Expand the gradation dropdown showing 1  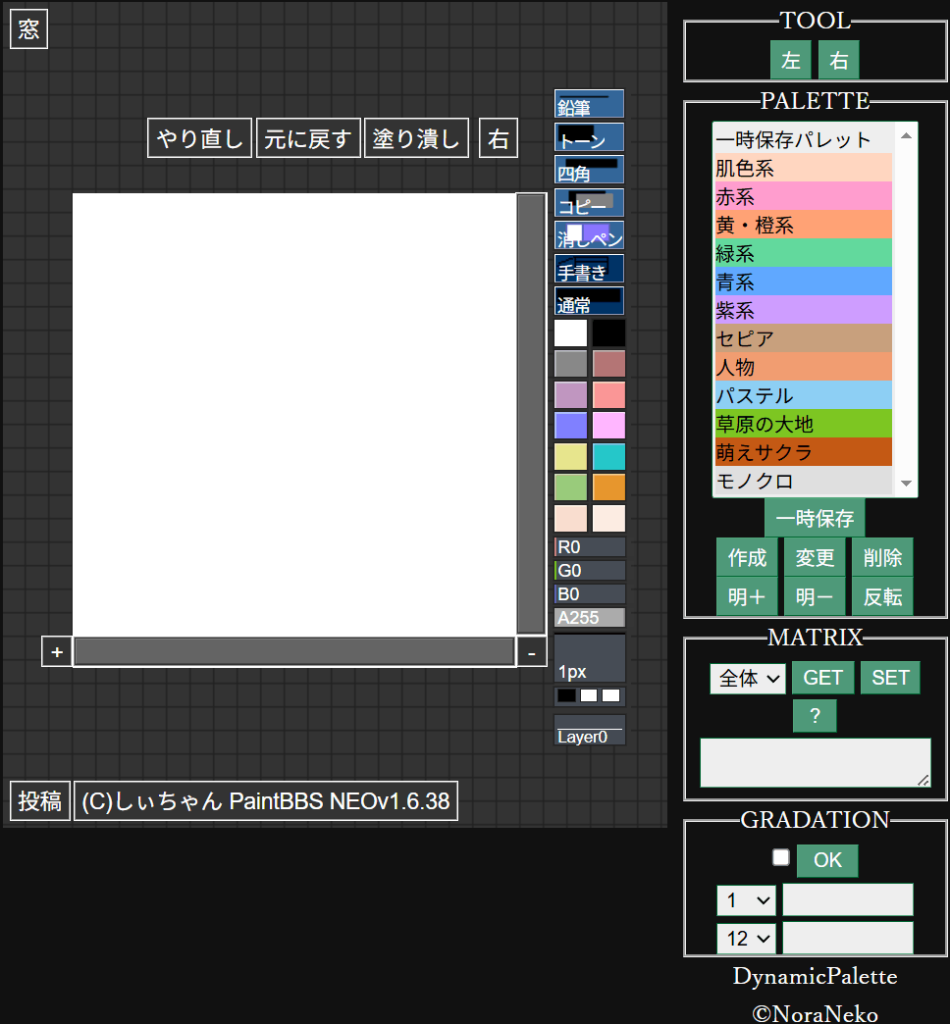tap(746, 900)
